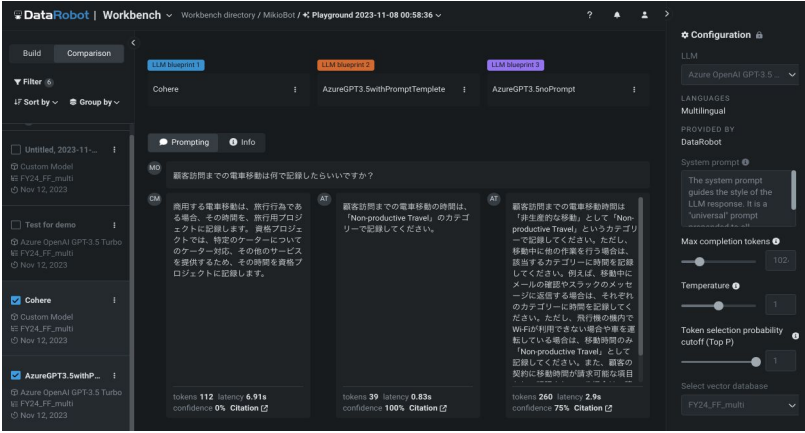Image resolution: width=805 pixels, height=433 pixels.
Task: Adjust the Top P cutoff slider
Action: tap(756, 362)
